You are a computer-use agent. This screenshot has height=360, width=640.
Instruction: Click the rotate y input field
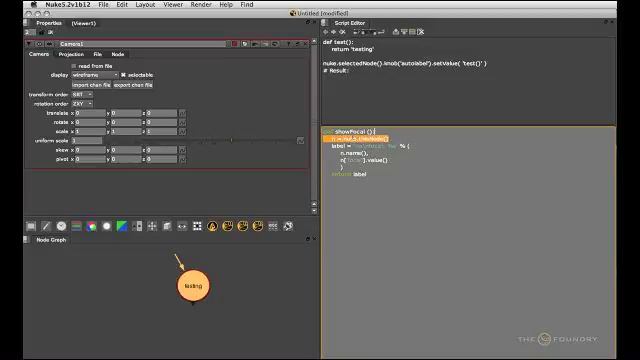coord(126,122)
